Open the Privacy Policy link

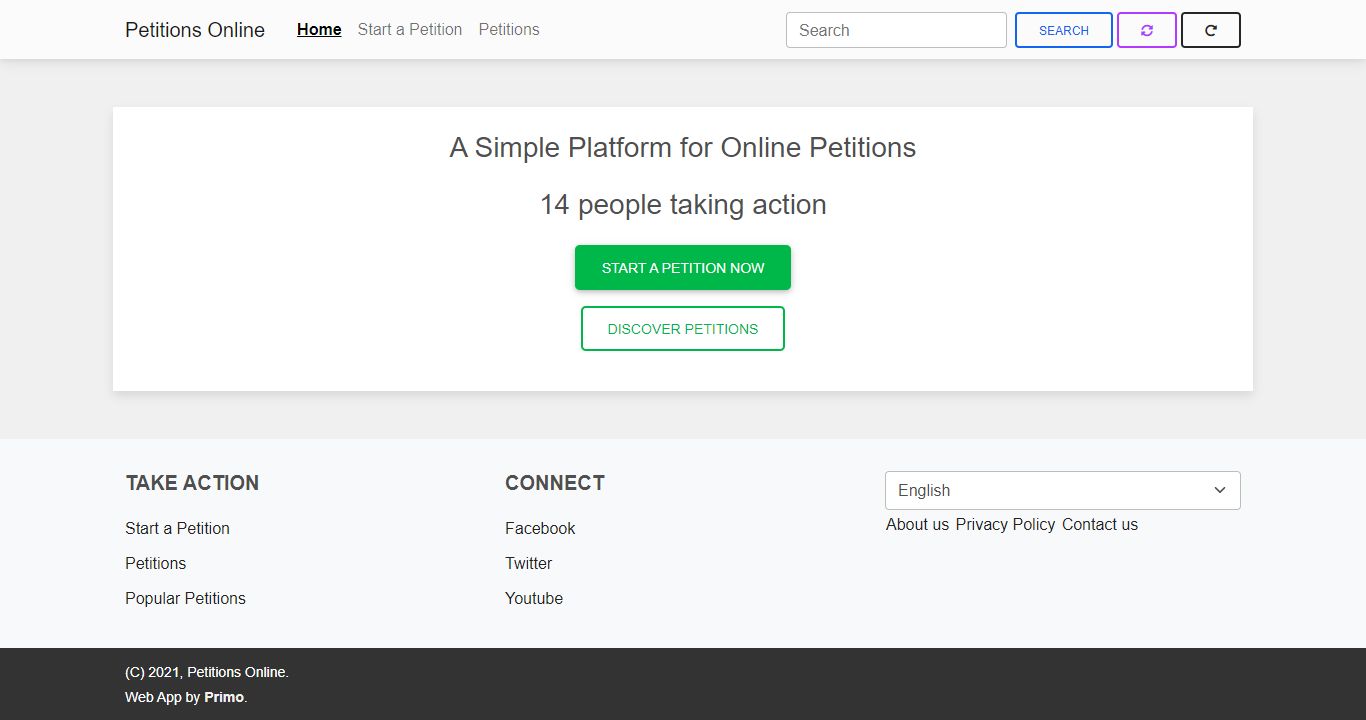[x=1005, y=524]
